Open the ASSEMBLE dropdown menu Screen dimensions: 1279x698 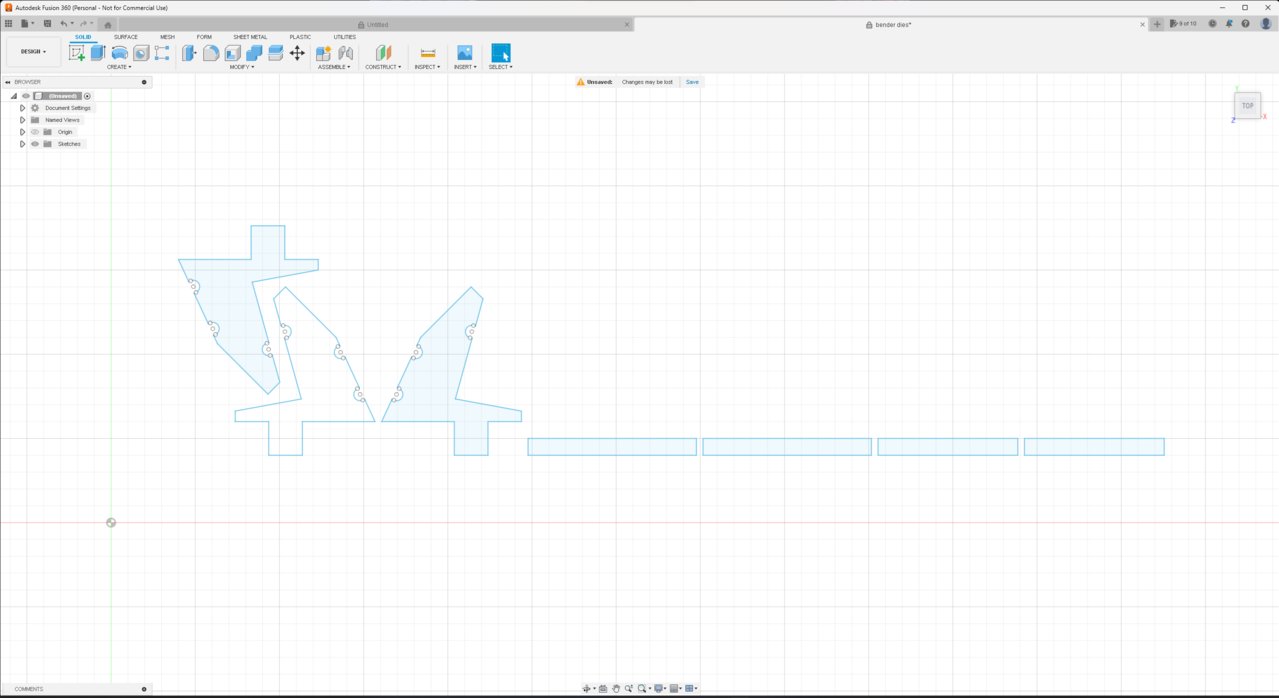(334, 67)
